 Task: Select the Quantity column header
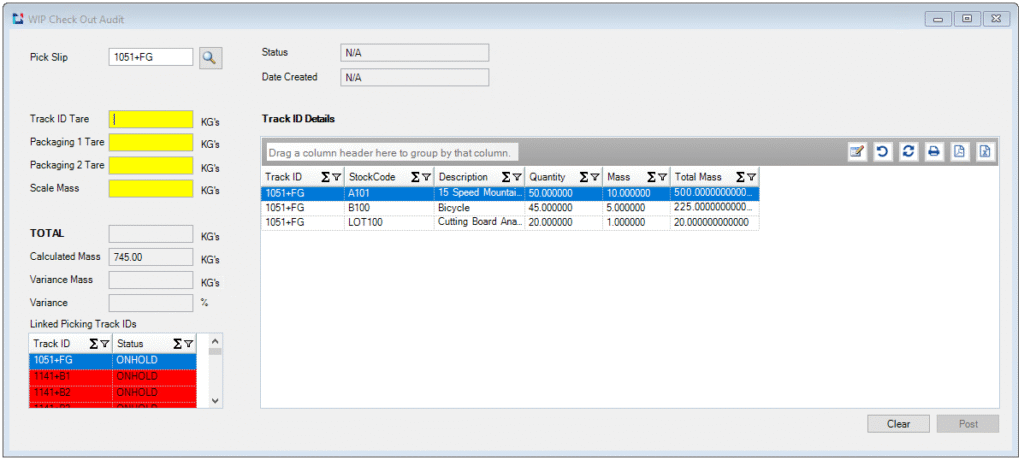click(564, 177)
